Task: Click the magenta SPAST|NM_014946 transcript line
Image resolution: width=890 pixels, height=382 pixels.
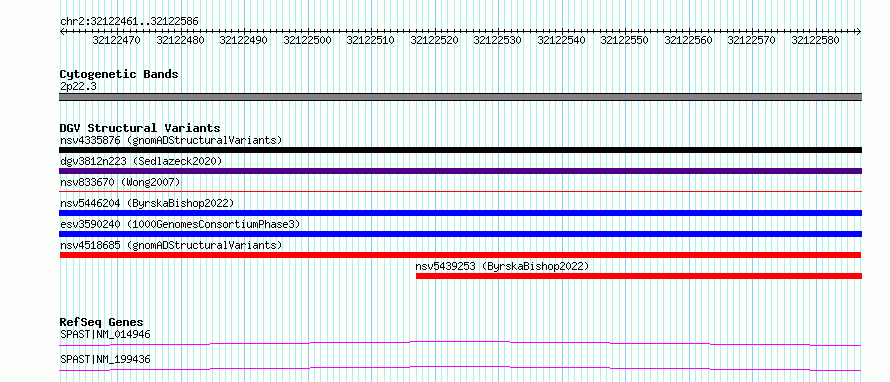Action: [460, 343]
